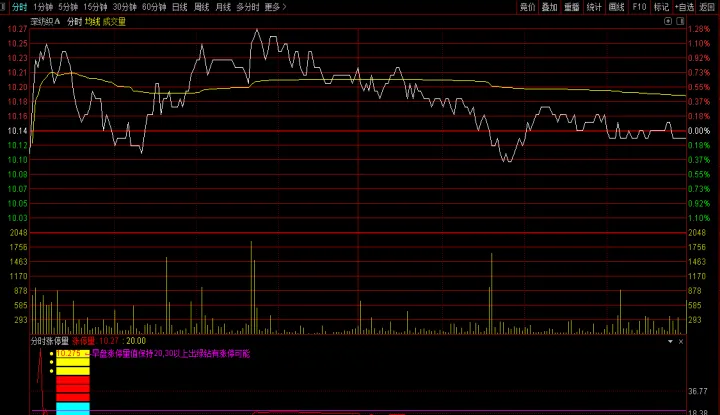Toggle the 分时 line legend label
Viewport: 720px width, 415px height.
tap(74, 20)
